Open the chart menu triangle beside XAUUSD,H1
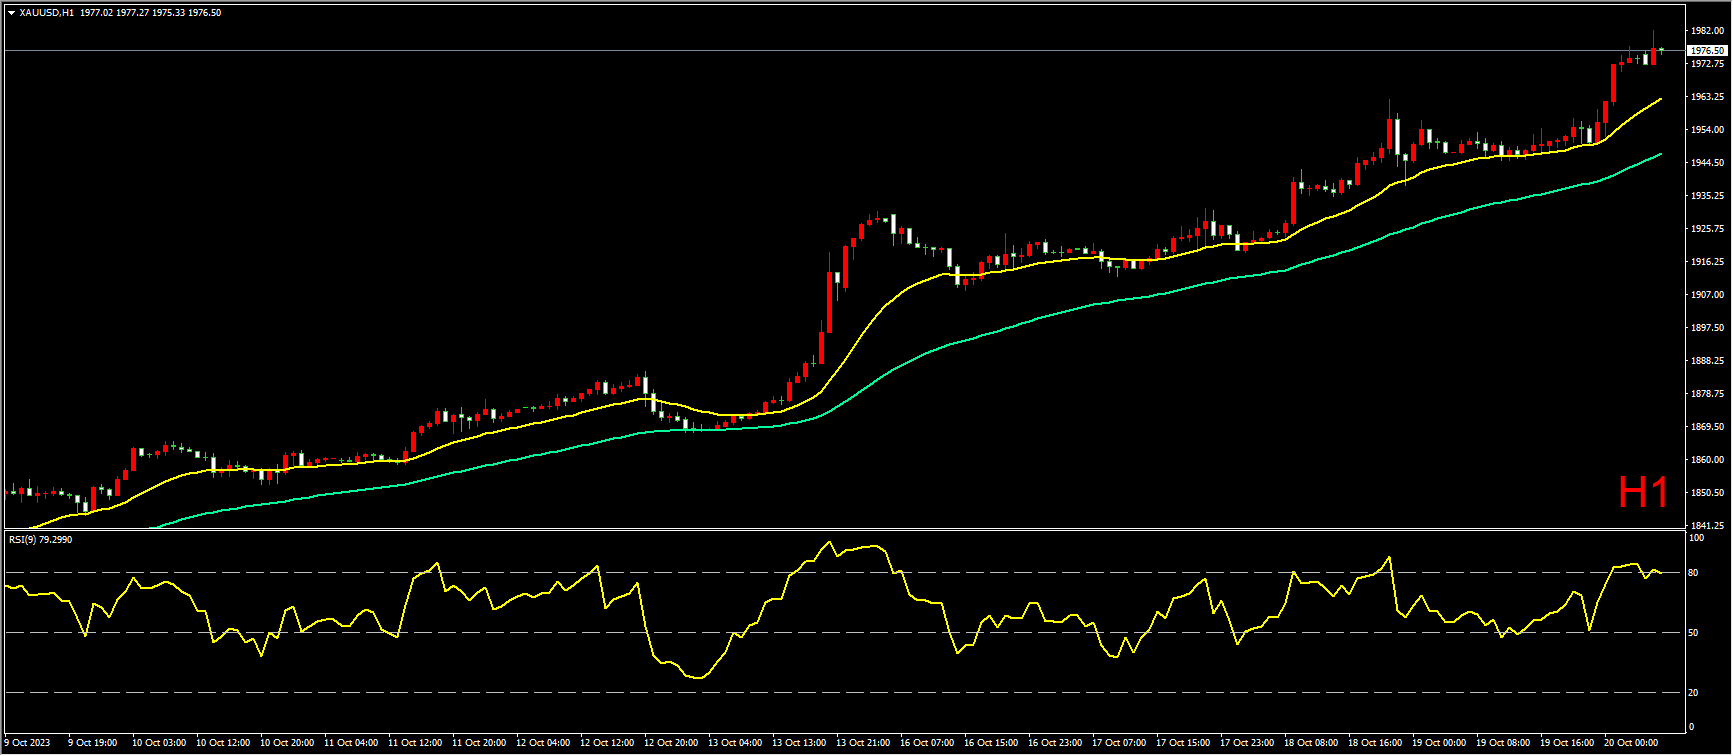Viewport: 1733px width, 756px height. click(11, 13)
